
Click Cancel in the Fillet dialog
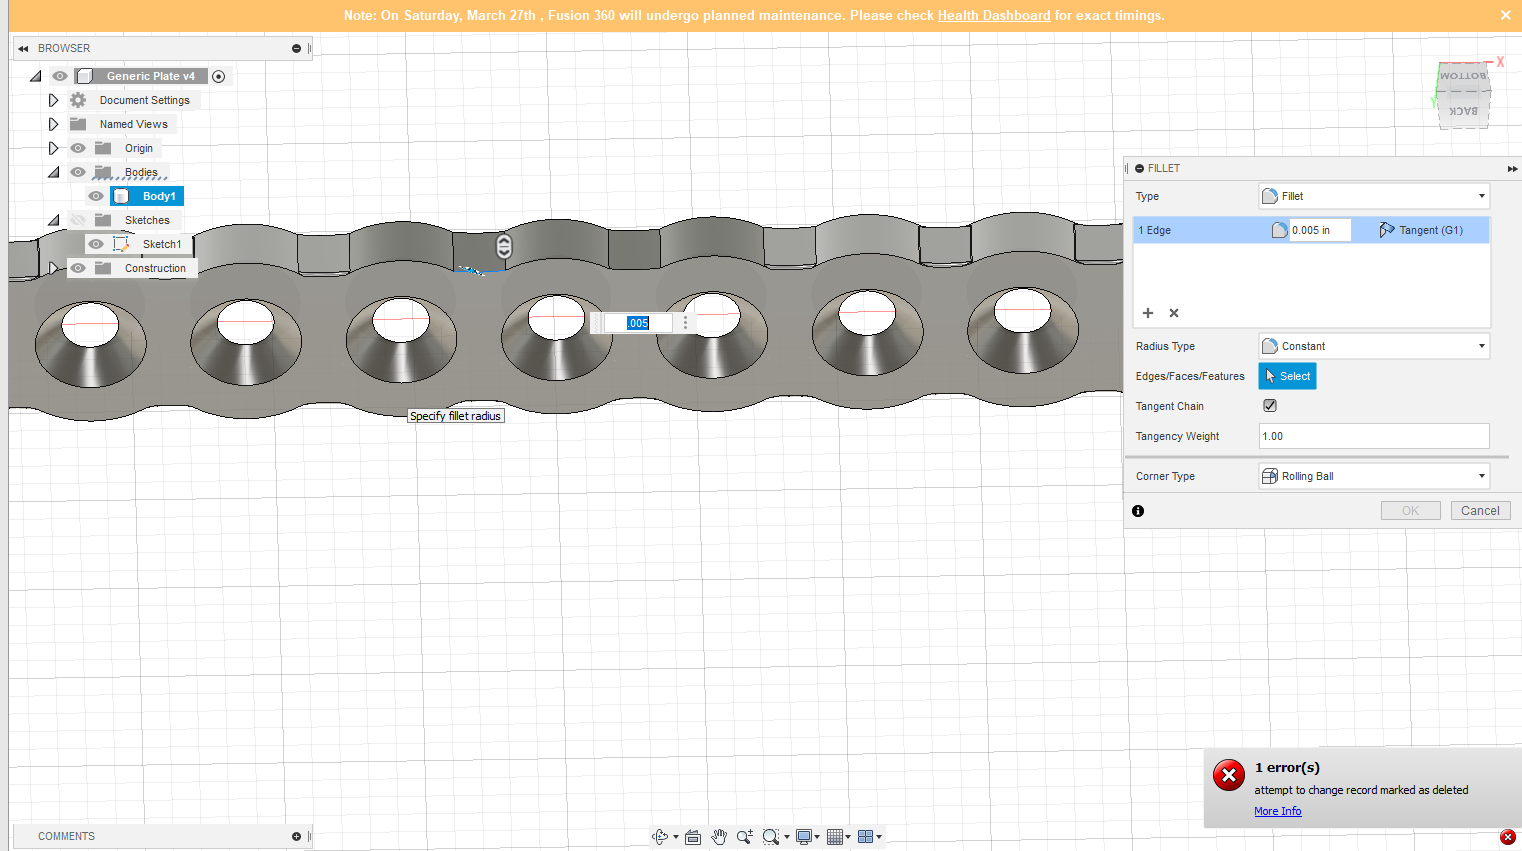[x=1480, y=511]
